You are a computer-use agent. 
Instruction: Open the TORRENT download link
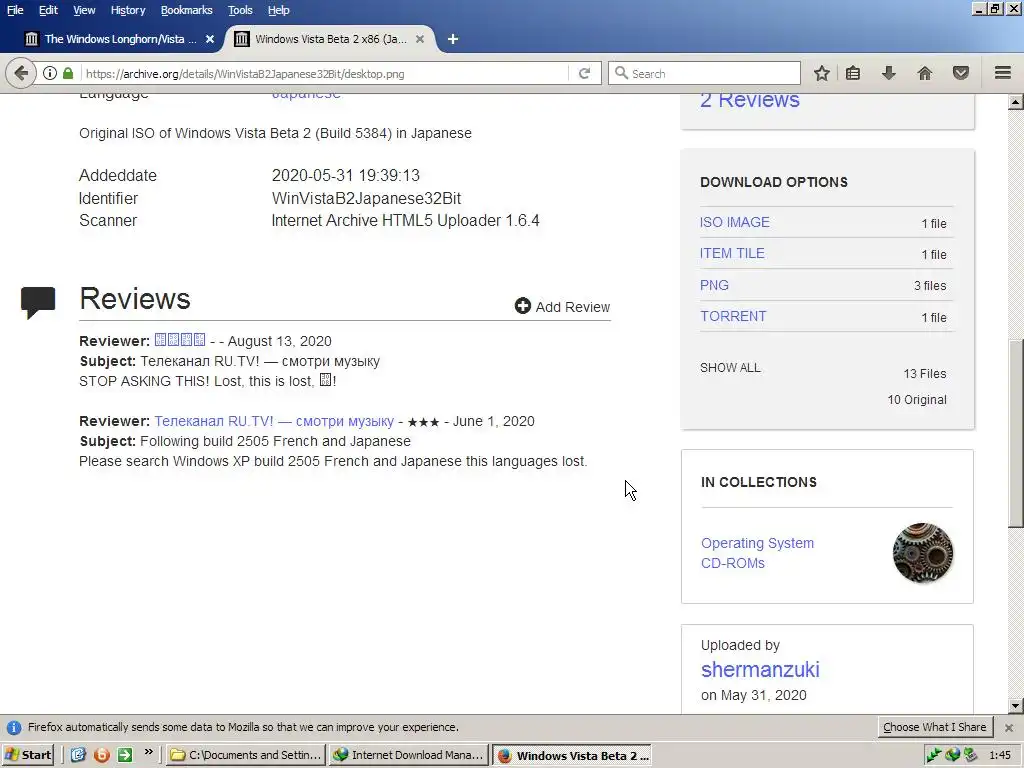pyautogui.click(x=733, y=316)
